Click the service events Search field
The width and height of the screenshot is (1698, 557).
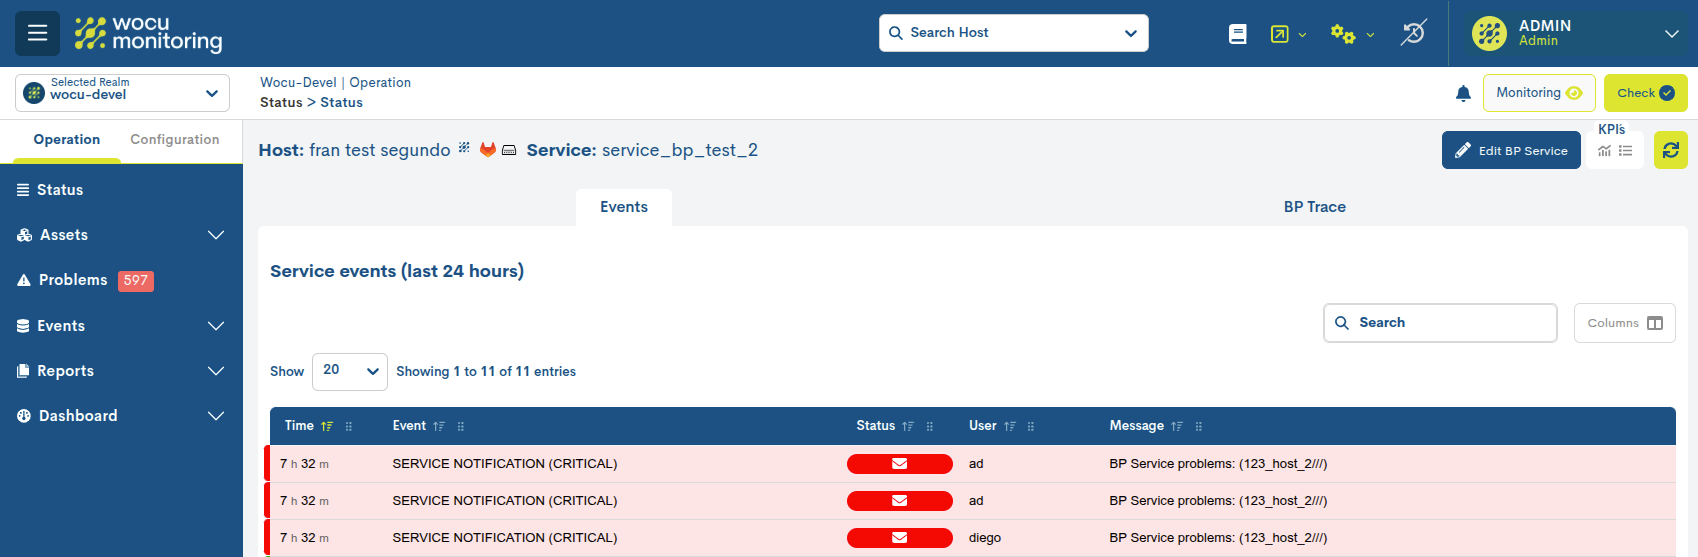point(1440,323)
